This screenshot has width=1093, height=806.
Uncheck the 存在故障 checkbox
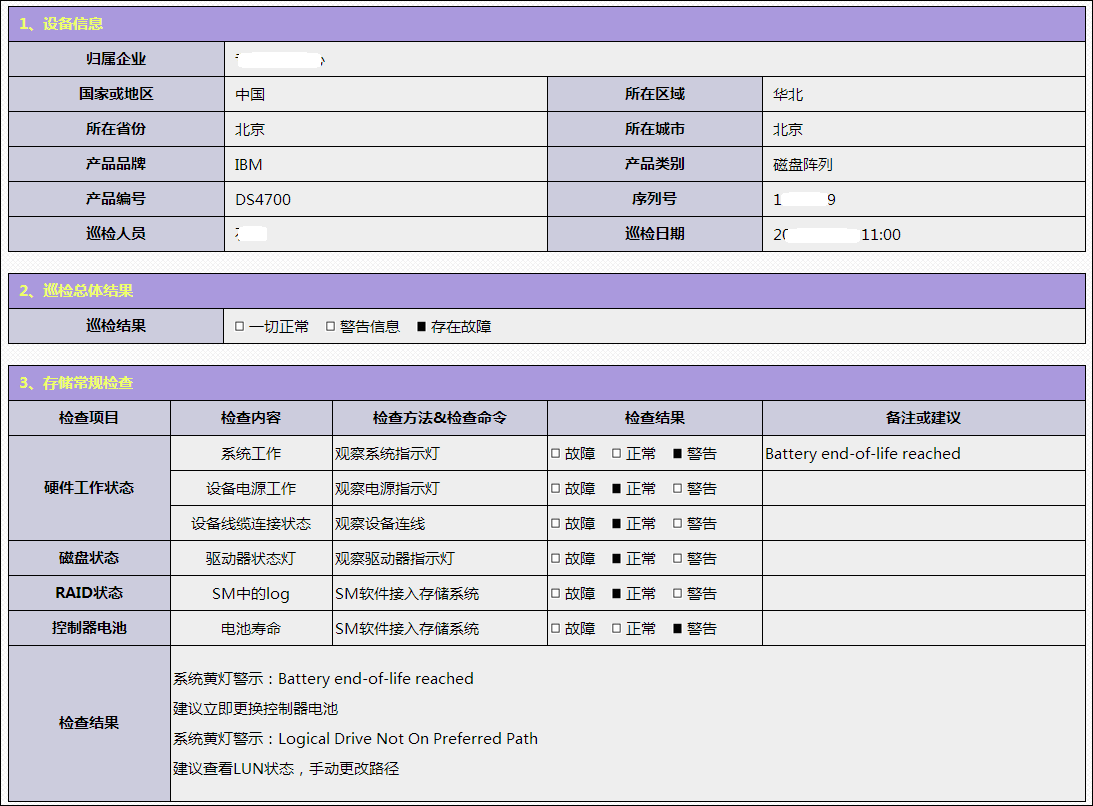(x=422, y=327)
